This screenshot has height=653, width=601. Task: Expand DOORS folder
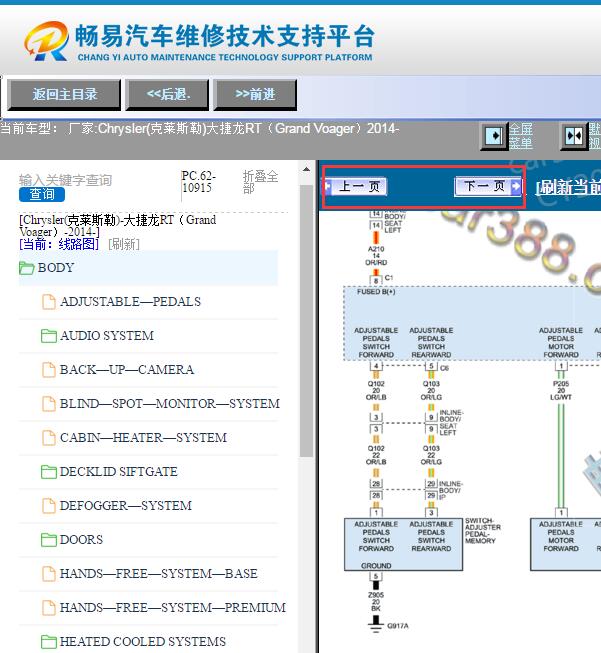click(x=81, y=539)
